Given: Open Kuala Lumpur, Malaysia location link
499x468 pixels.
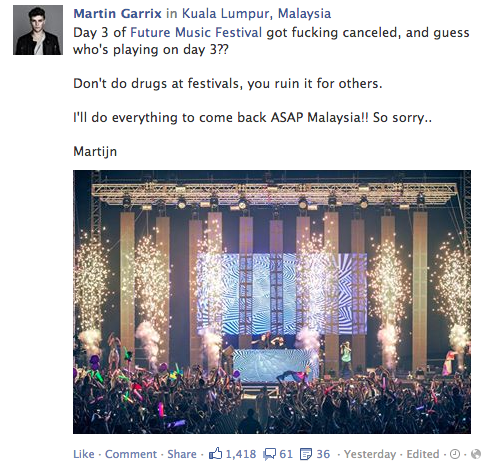Looking at the screenshot, I should pos(256,14).
